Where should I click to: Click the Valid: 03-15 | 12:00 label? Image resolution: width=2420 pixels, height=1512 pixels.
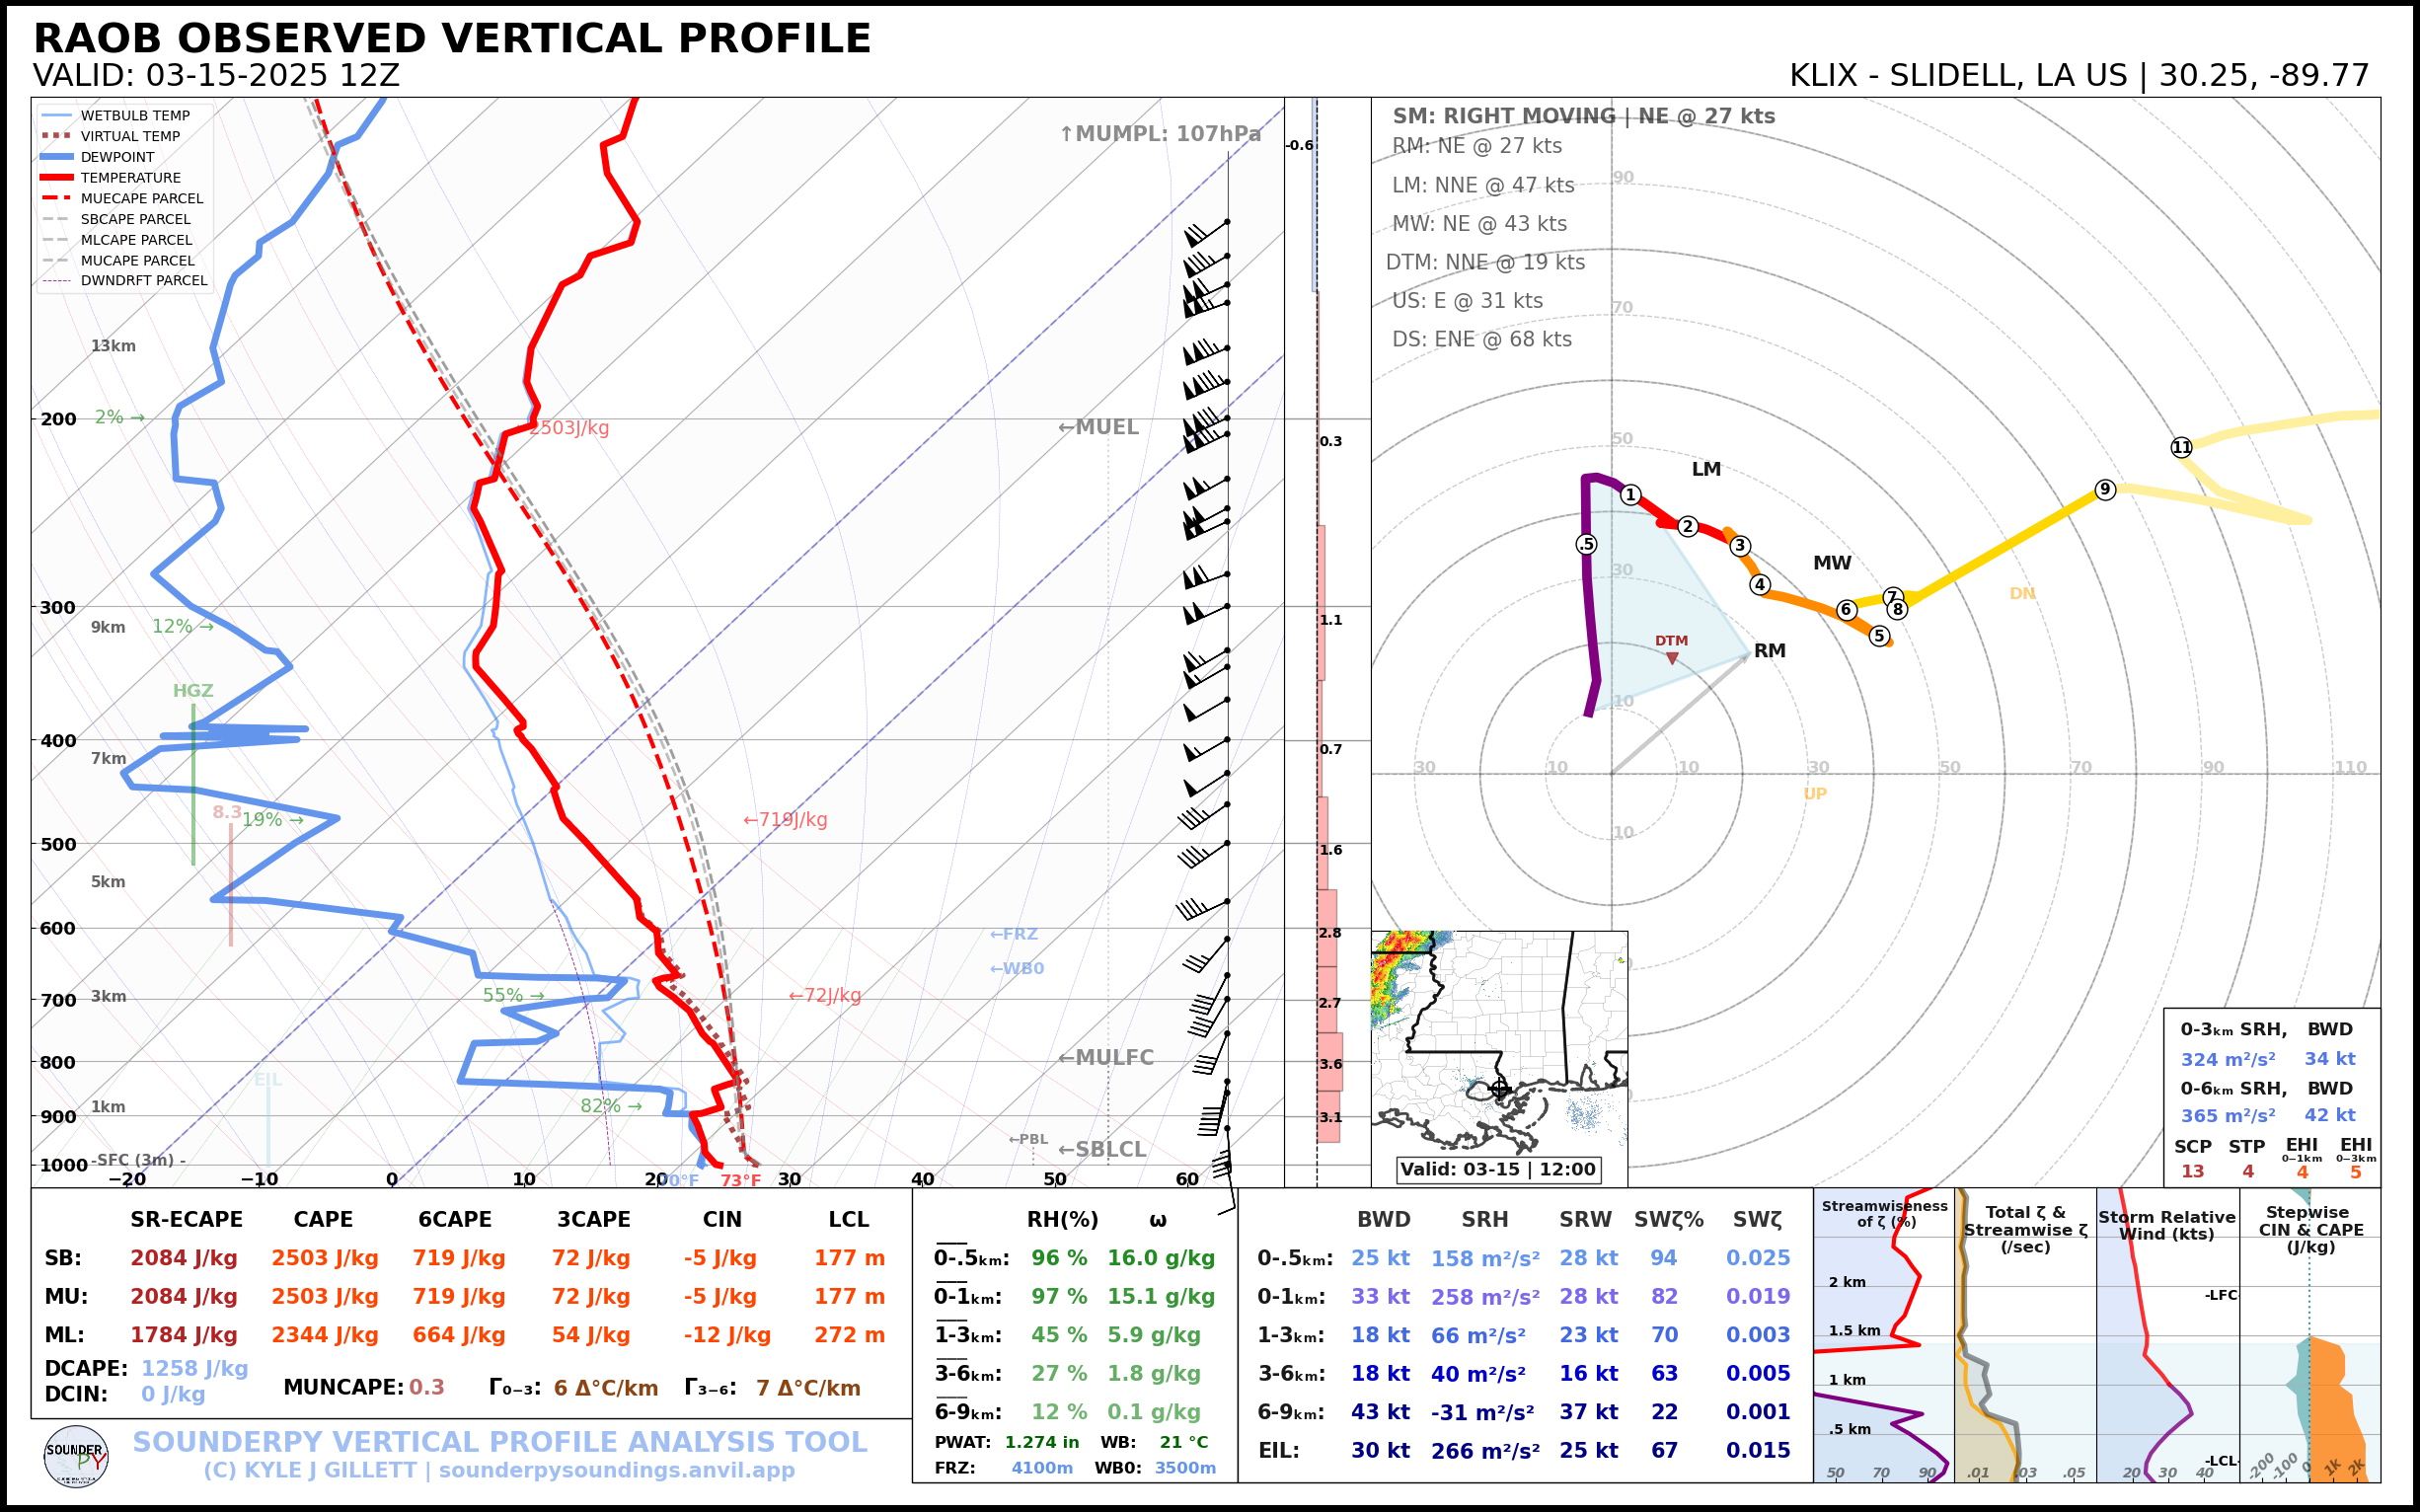point(1497,1169)
